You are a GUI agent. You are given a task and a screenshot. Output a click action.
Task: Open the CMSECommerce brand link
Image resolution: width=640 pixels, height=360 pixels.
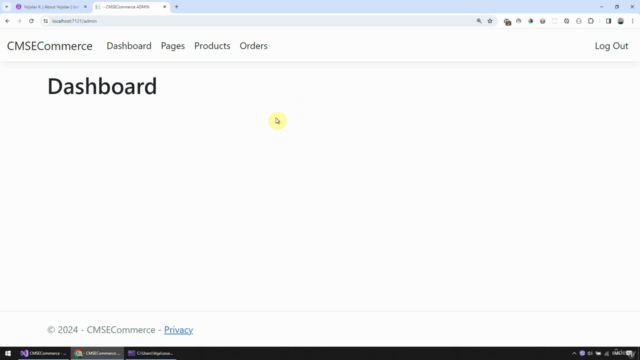pos(49,46)
